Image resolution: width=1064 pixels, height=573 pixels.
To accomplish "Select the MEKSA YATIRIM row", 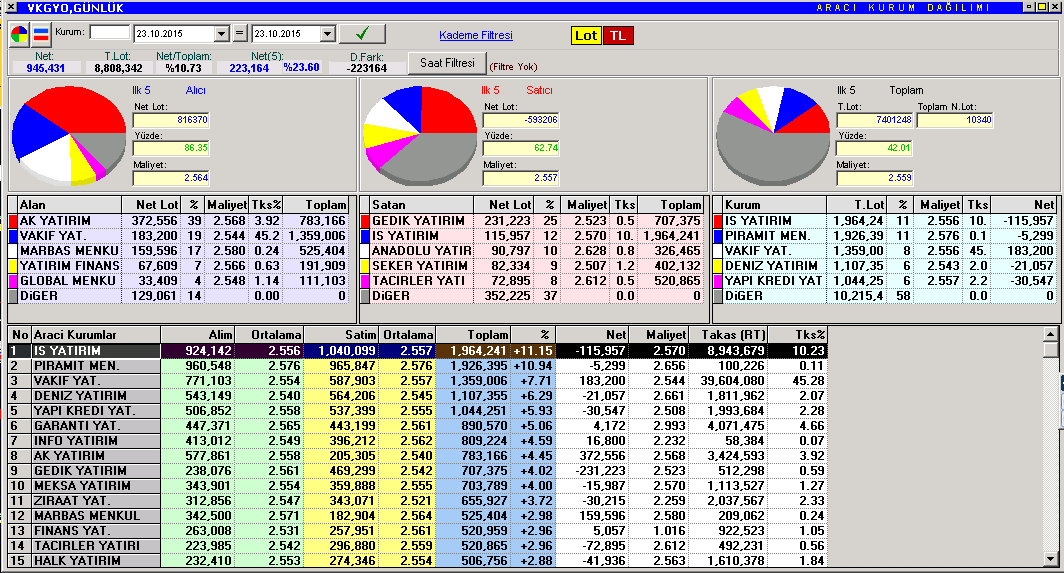I will pos(417,485).
